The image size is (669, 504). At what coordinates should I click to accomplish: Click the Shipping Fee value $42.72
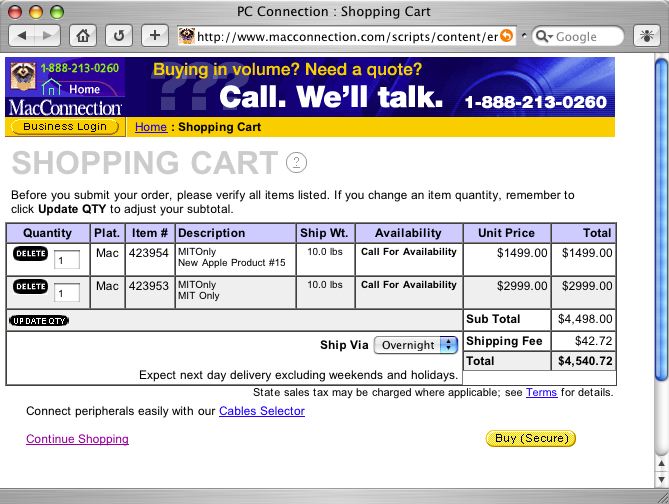[x=593, y=341]
